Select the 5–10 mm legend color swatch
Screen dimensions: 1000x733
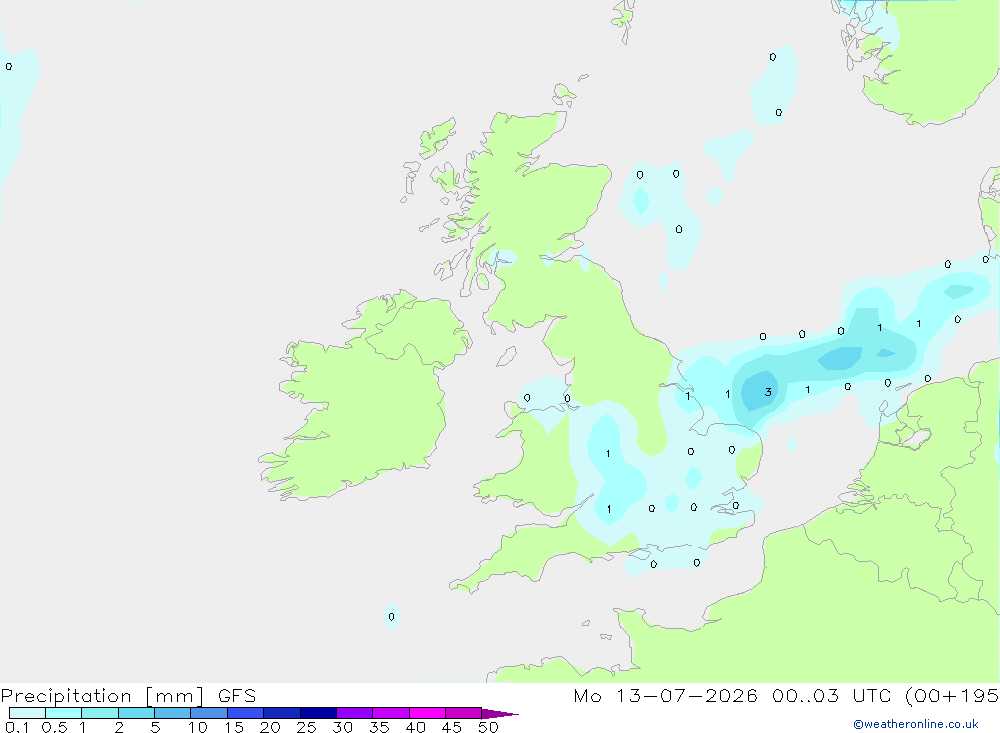click(173, 713)
